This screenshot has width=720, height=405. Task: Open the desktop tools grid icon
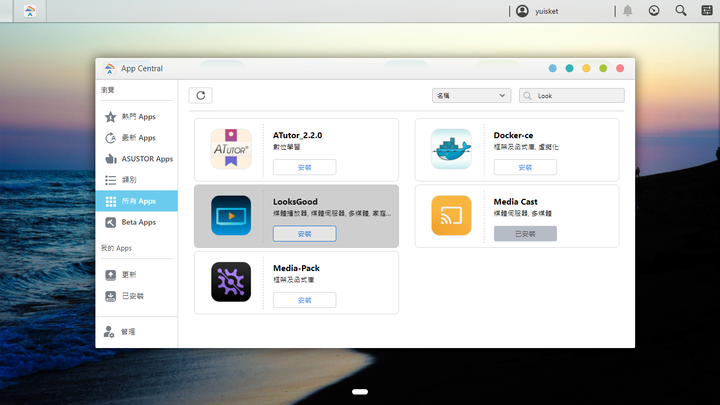(707, 11)
